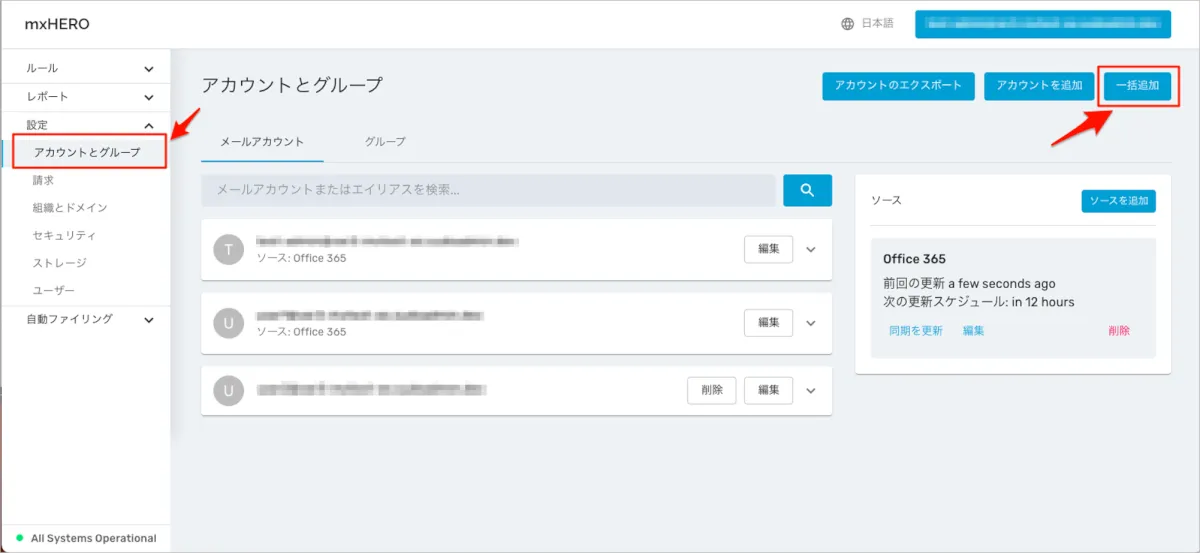Switch to the グループ tab
Screen dimensions: 1200x553
click(x=385, y=142)
